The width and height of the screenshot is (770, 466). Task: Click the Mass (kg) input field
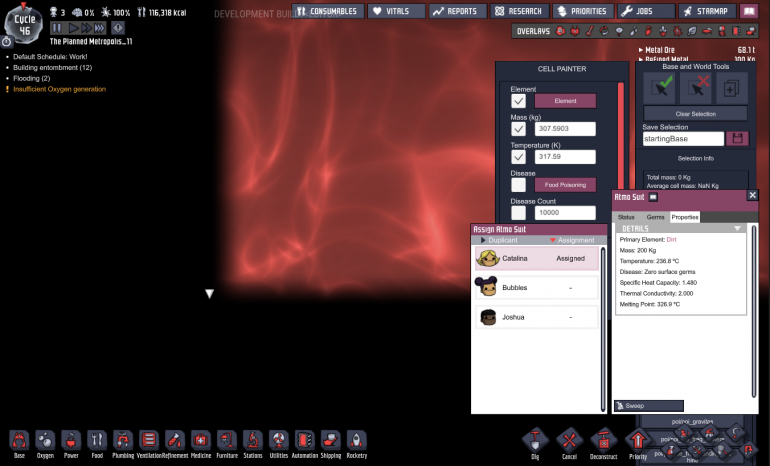pos(565,129)
